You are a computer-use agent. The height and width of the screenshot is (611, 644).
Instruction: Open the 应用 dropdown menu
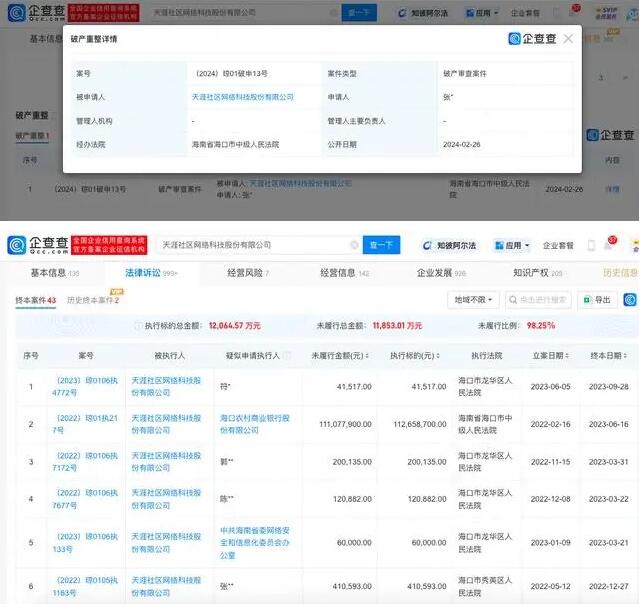coord(513,245)
